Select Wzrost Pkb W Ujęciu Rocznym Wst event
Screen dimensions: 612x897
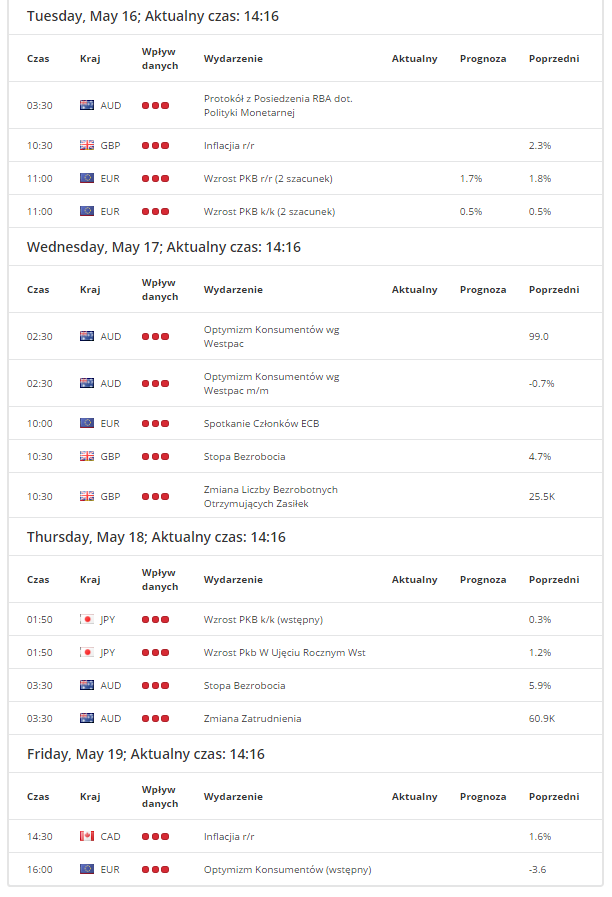point(284,652)
